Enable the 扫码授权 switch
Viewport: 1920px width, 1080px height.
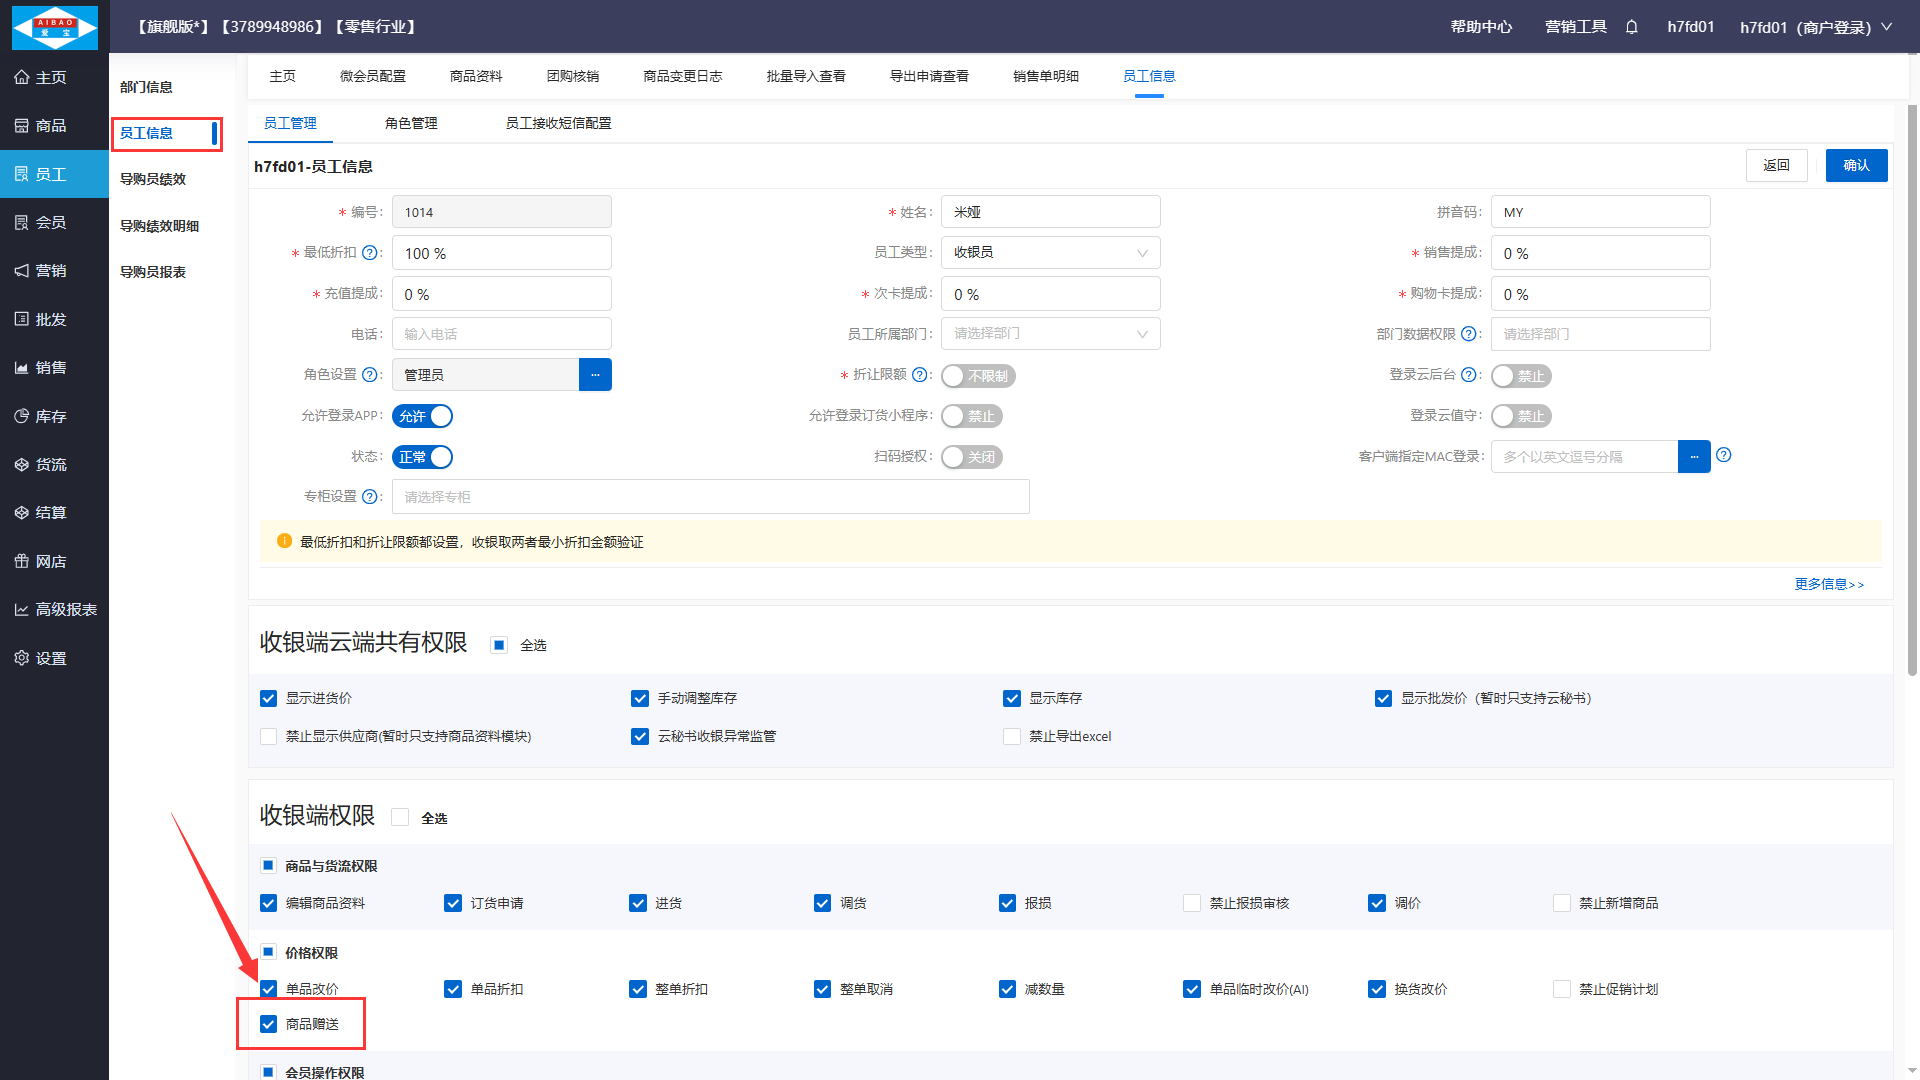tap(971, 457)
